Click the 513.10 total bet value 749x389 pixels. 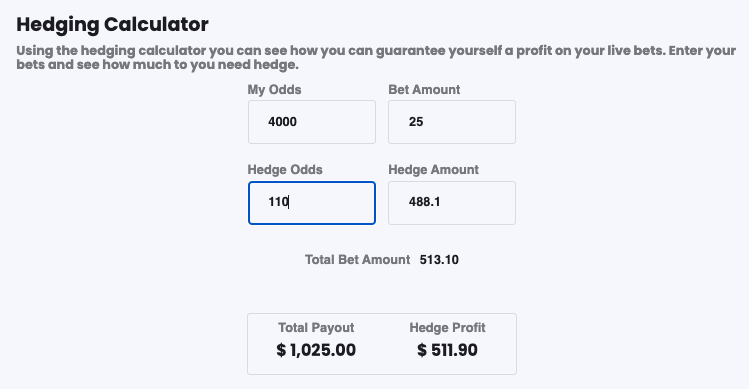pos(439,259)
